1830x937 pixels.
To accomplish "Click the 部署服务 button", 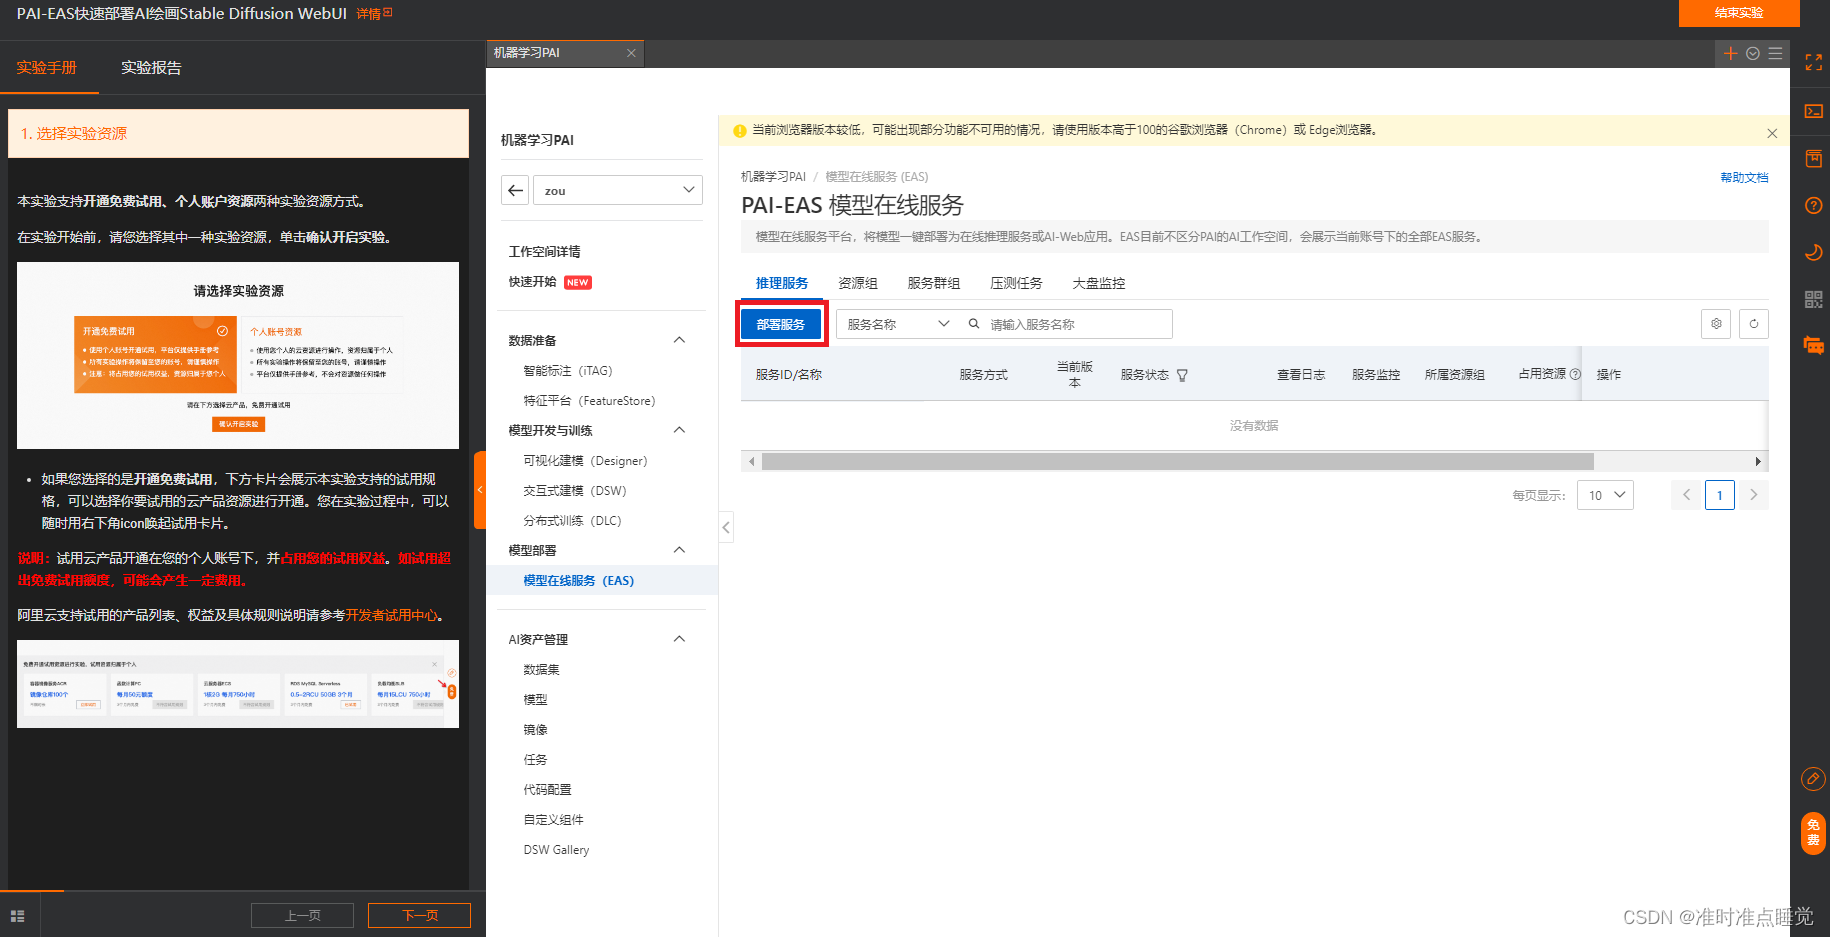I will tap(781, 324).
